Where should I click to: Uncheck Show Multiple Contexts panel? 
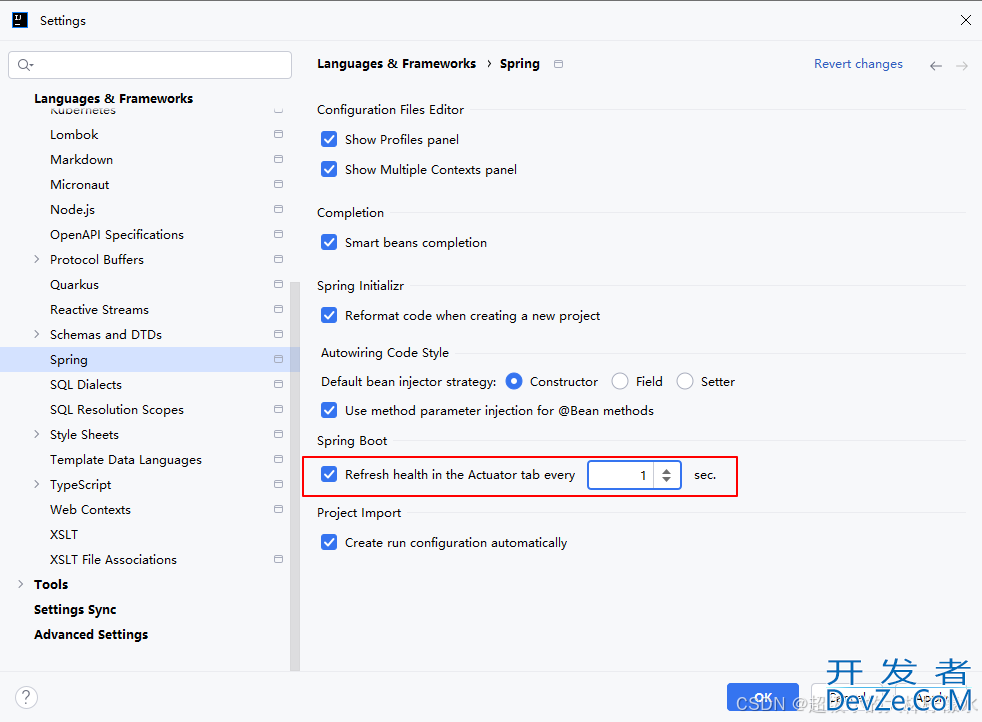coord(329,169)
